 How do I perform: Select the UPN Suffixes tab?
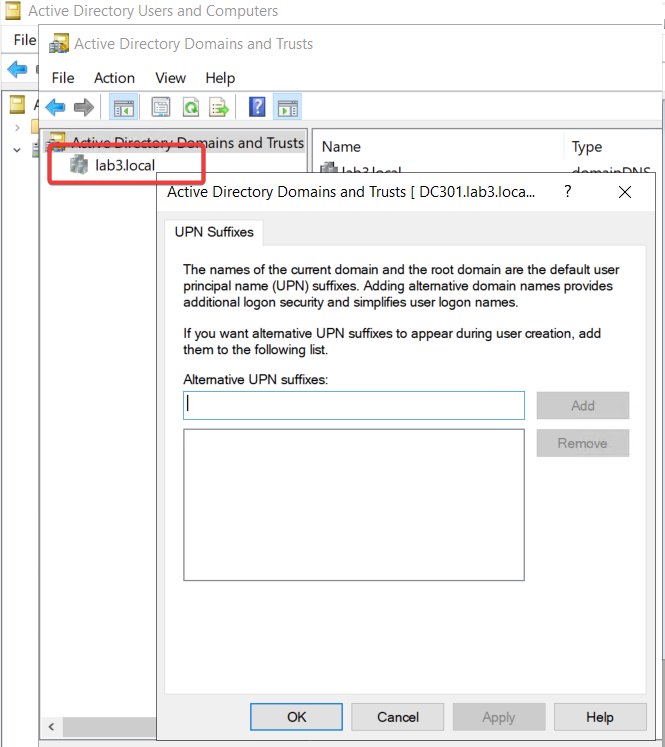coord(214,232)
